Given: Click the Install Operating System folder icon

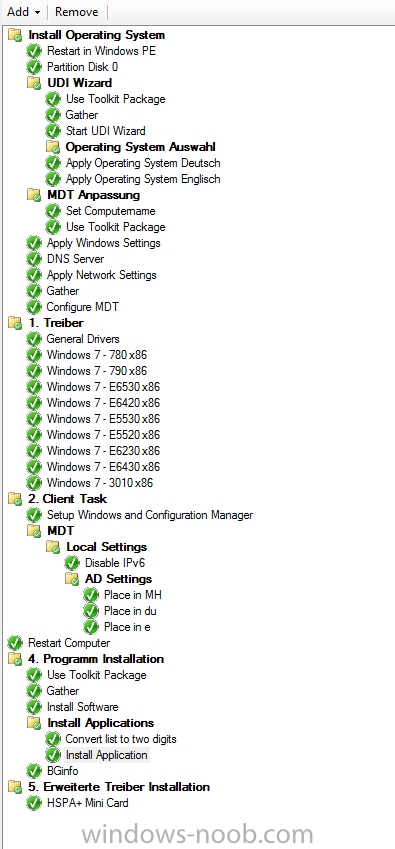Looking at the screenshot, I should (15, 36).
